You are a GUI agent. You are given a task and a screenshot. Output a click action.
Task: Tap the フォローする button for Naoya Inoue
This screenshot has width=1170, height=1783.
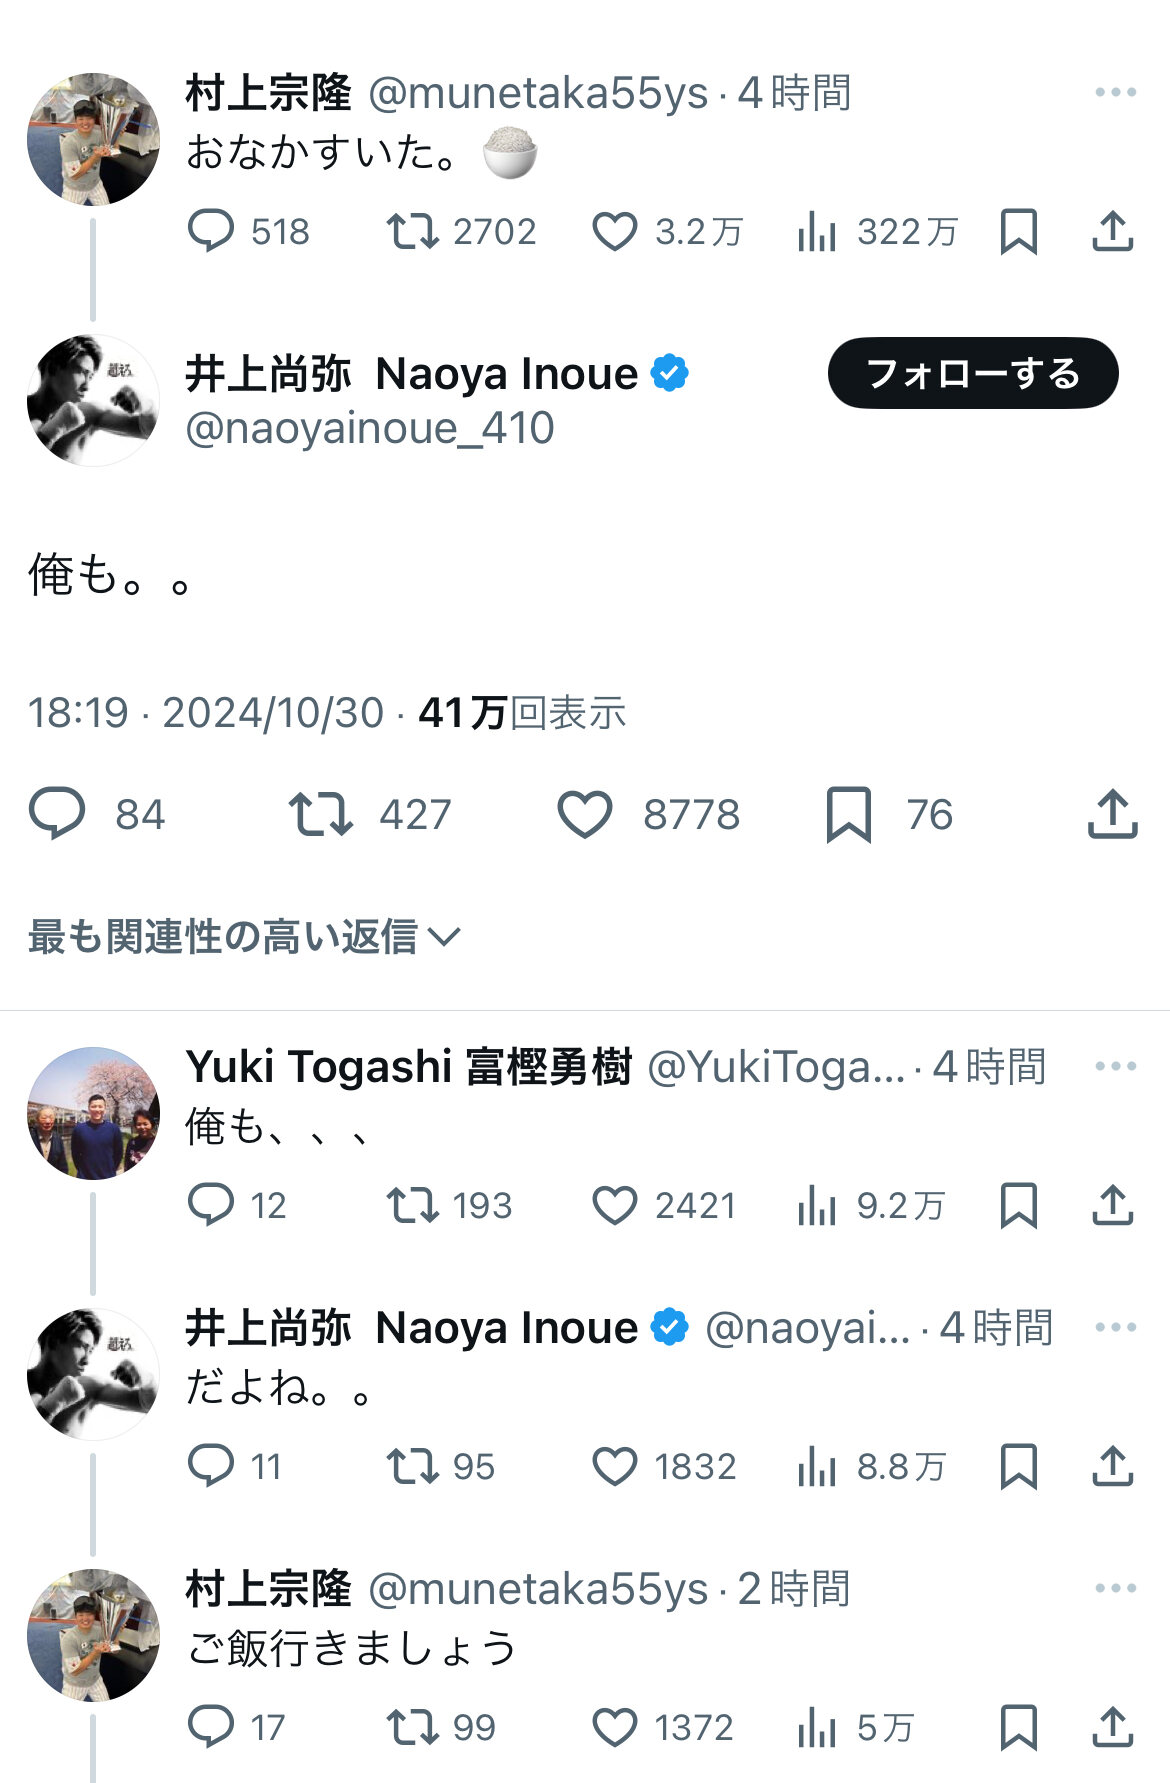(x=972, y=373)
